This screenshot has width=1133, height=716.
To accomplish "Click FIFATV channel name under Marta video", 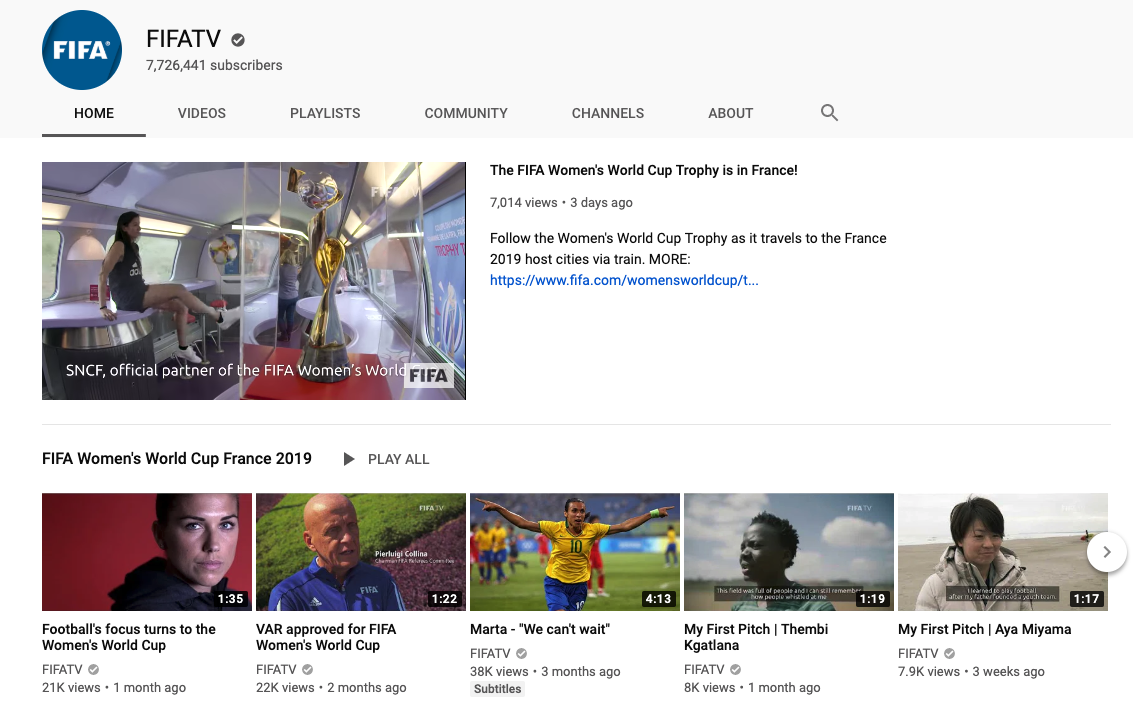I will click(x=490, y=654).
